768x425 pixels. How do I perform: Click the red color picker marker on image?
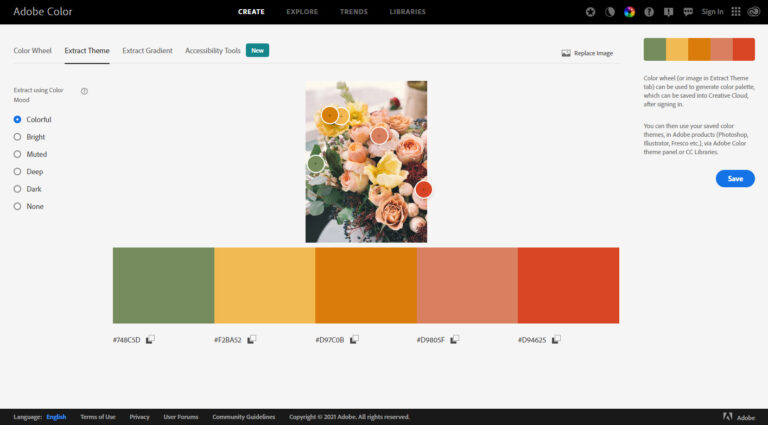[423, 189]
